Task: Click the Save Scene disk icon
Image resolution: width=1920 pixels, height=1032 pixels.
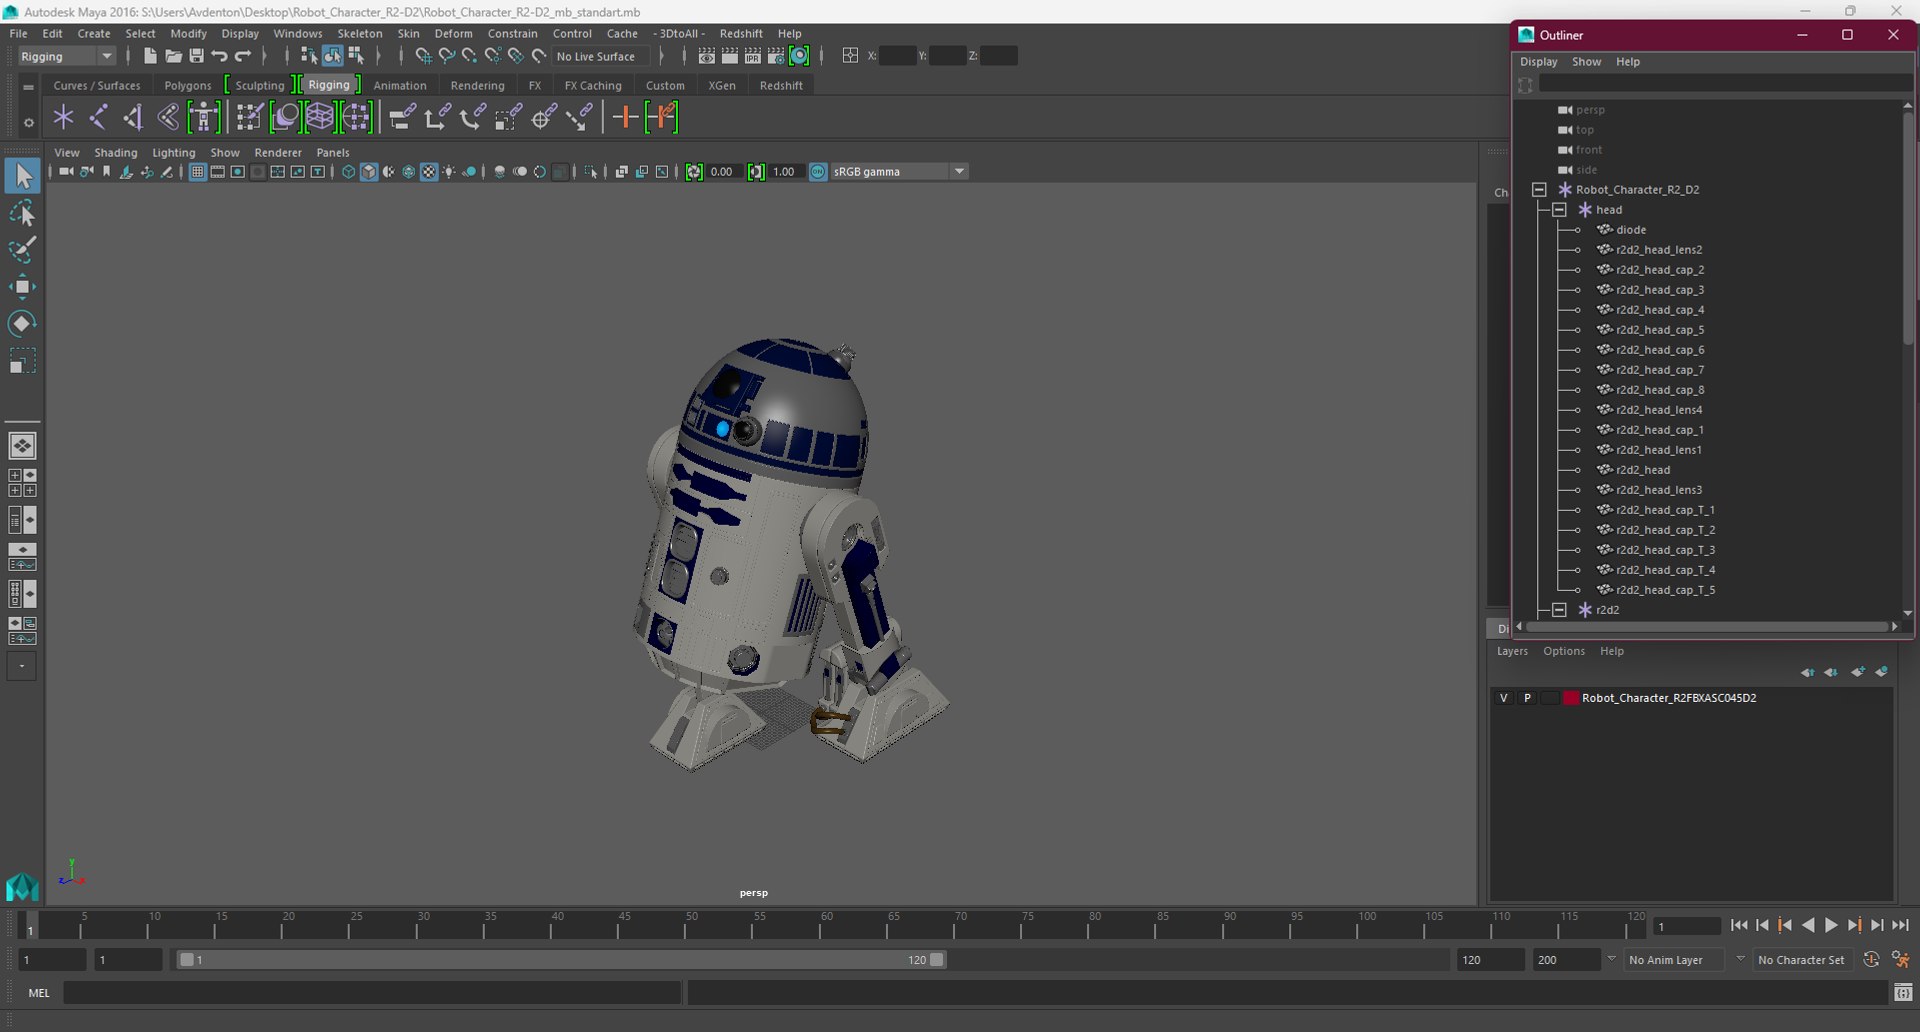Action: pyautogui.click(x=196, y=56)
